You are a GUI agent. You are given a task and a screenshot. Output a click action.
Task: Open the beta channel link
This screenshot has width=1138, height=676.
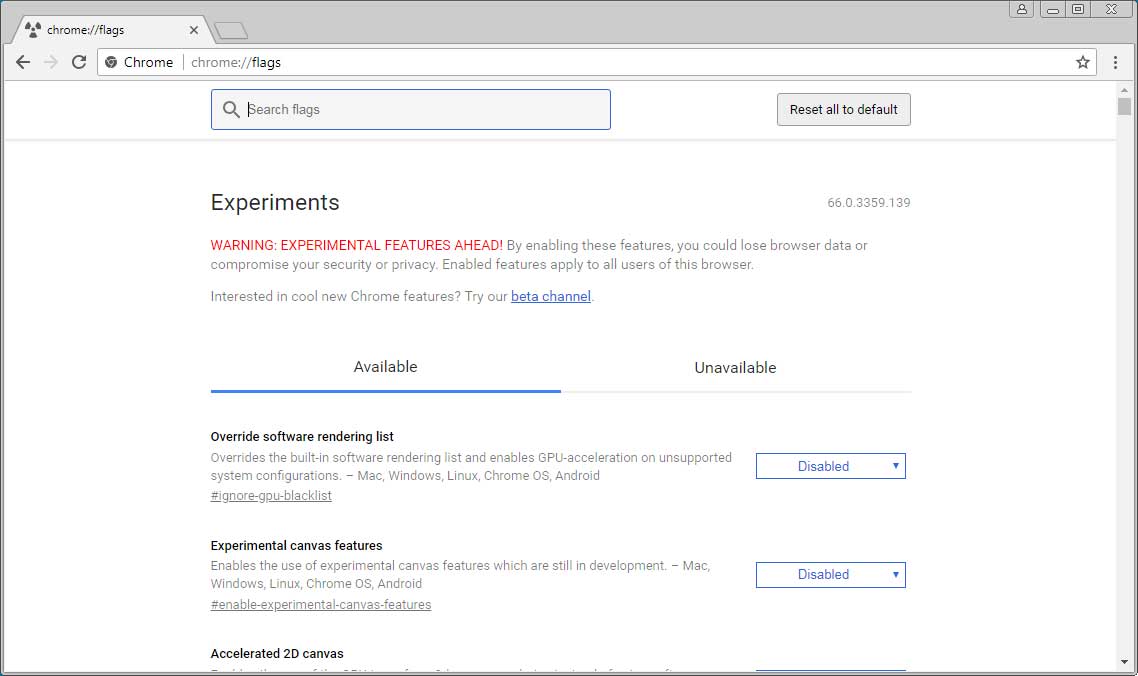551,296
